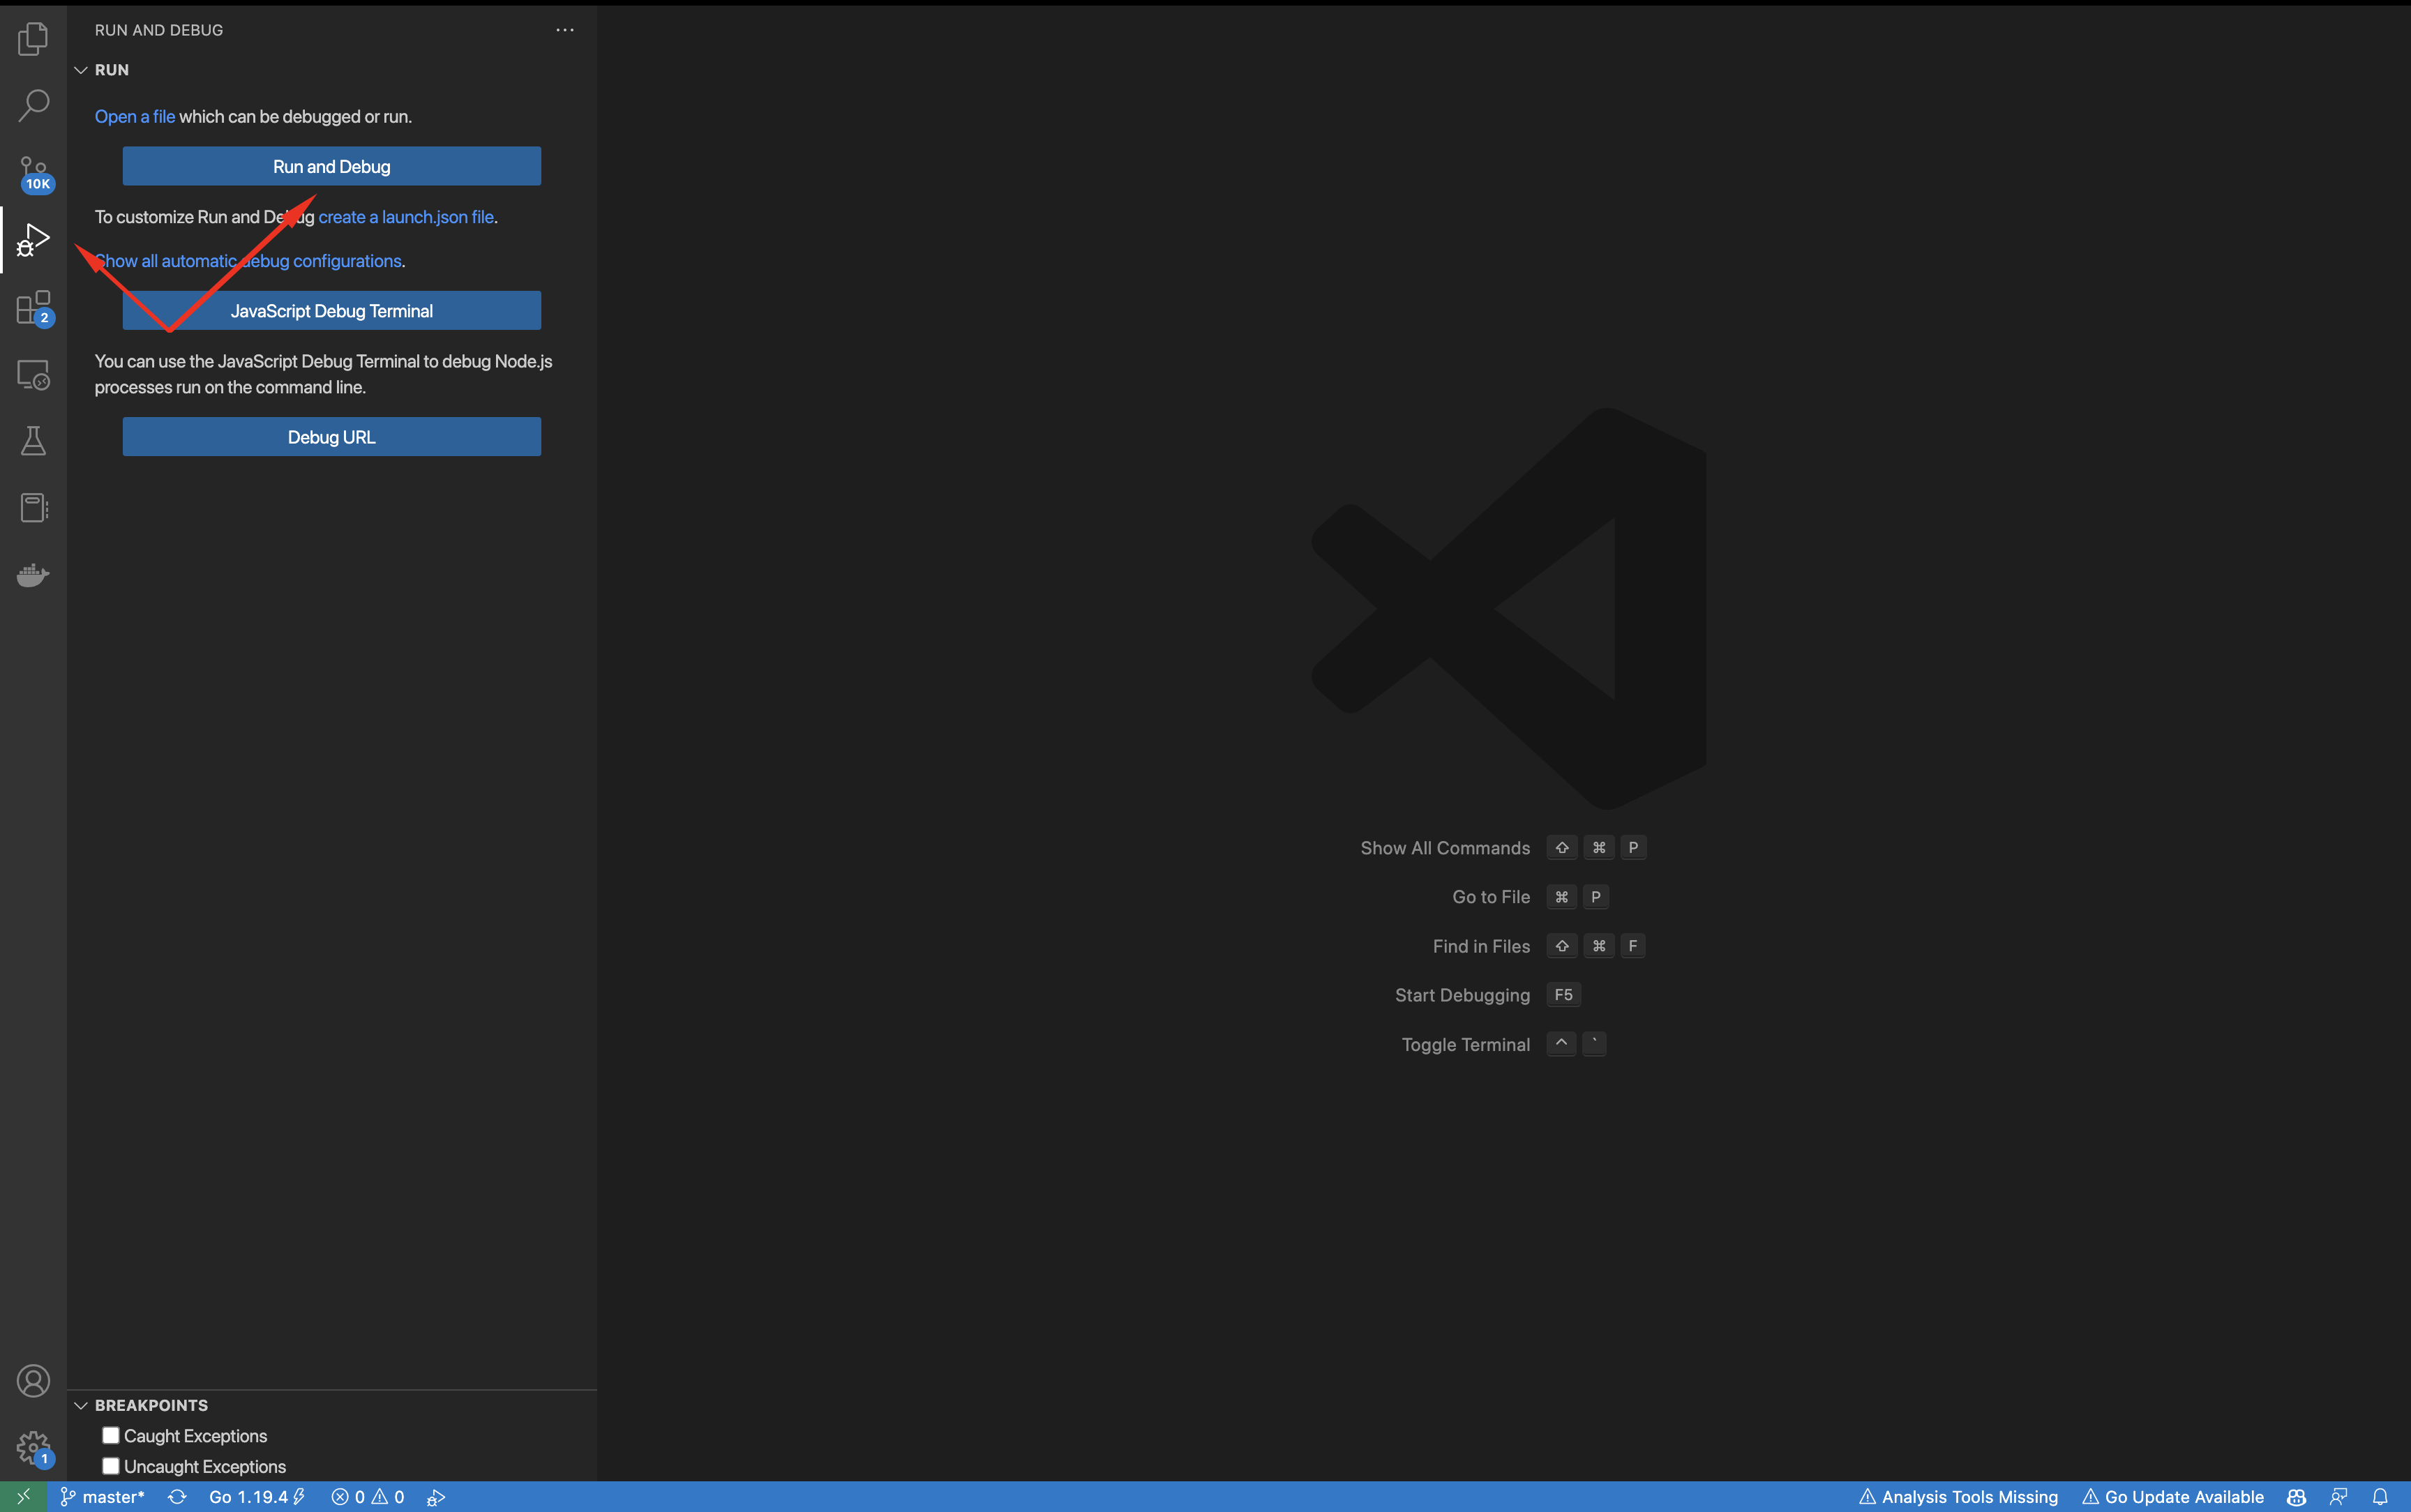Open the Extensions view icon

[33, 308]
